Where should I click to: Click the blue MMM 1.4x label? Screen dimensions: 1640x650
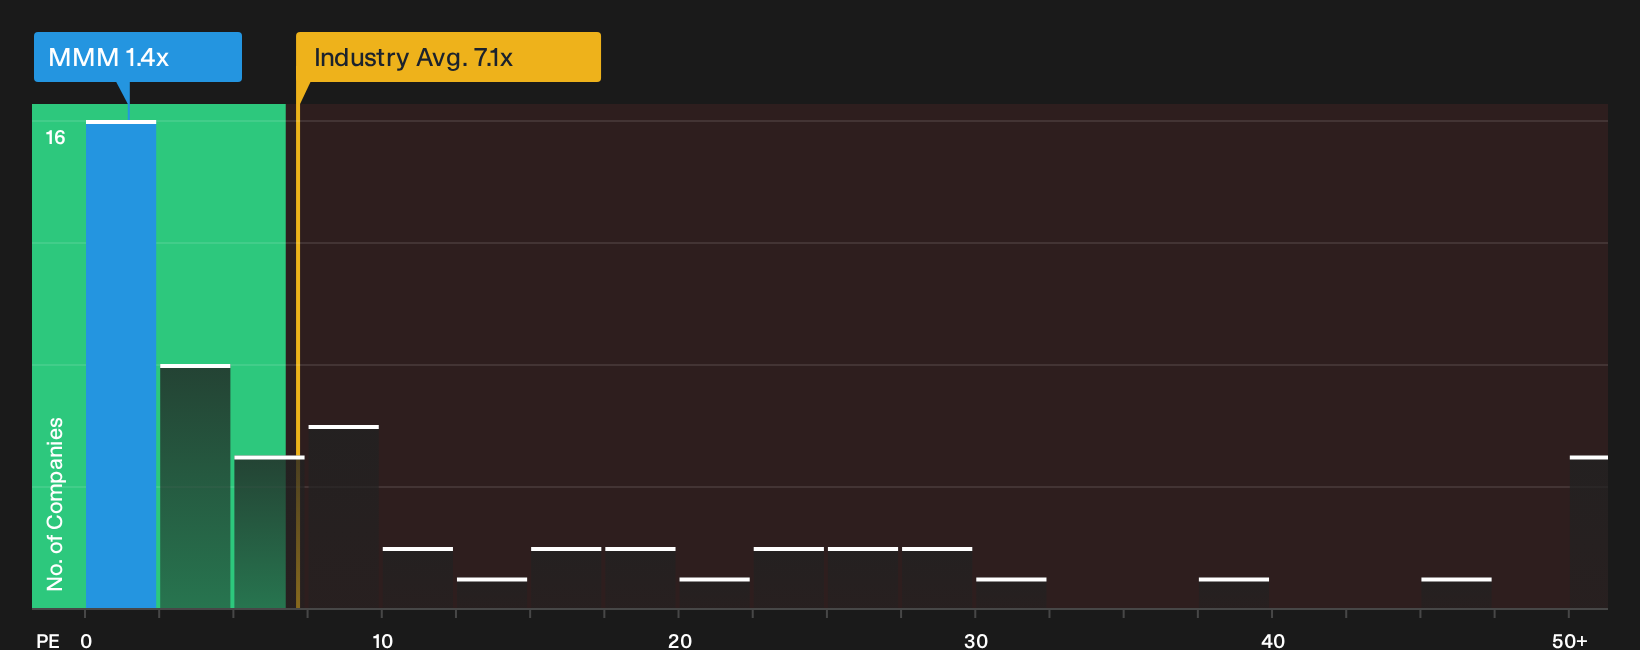tap(138, 57)
